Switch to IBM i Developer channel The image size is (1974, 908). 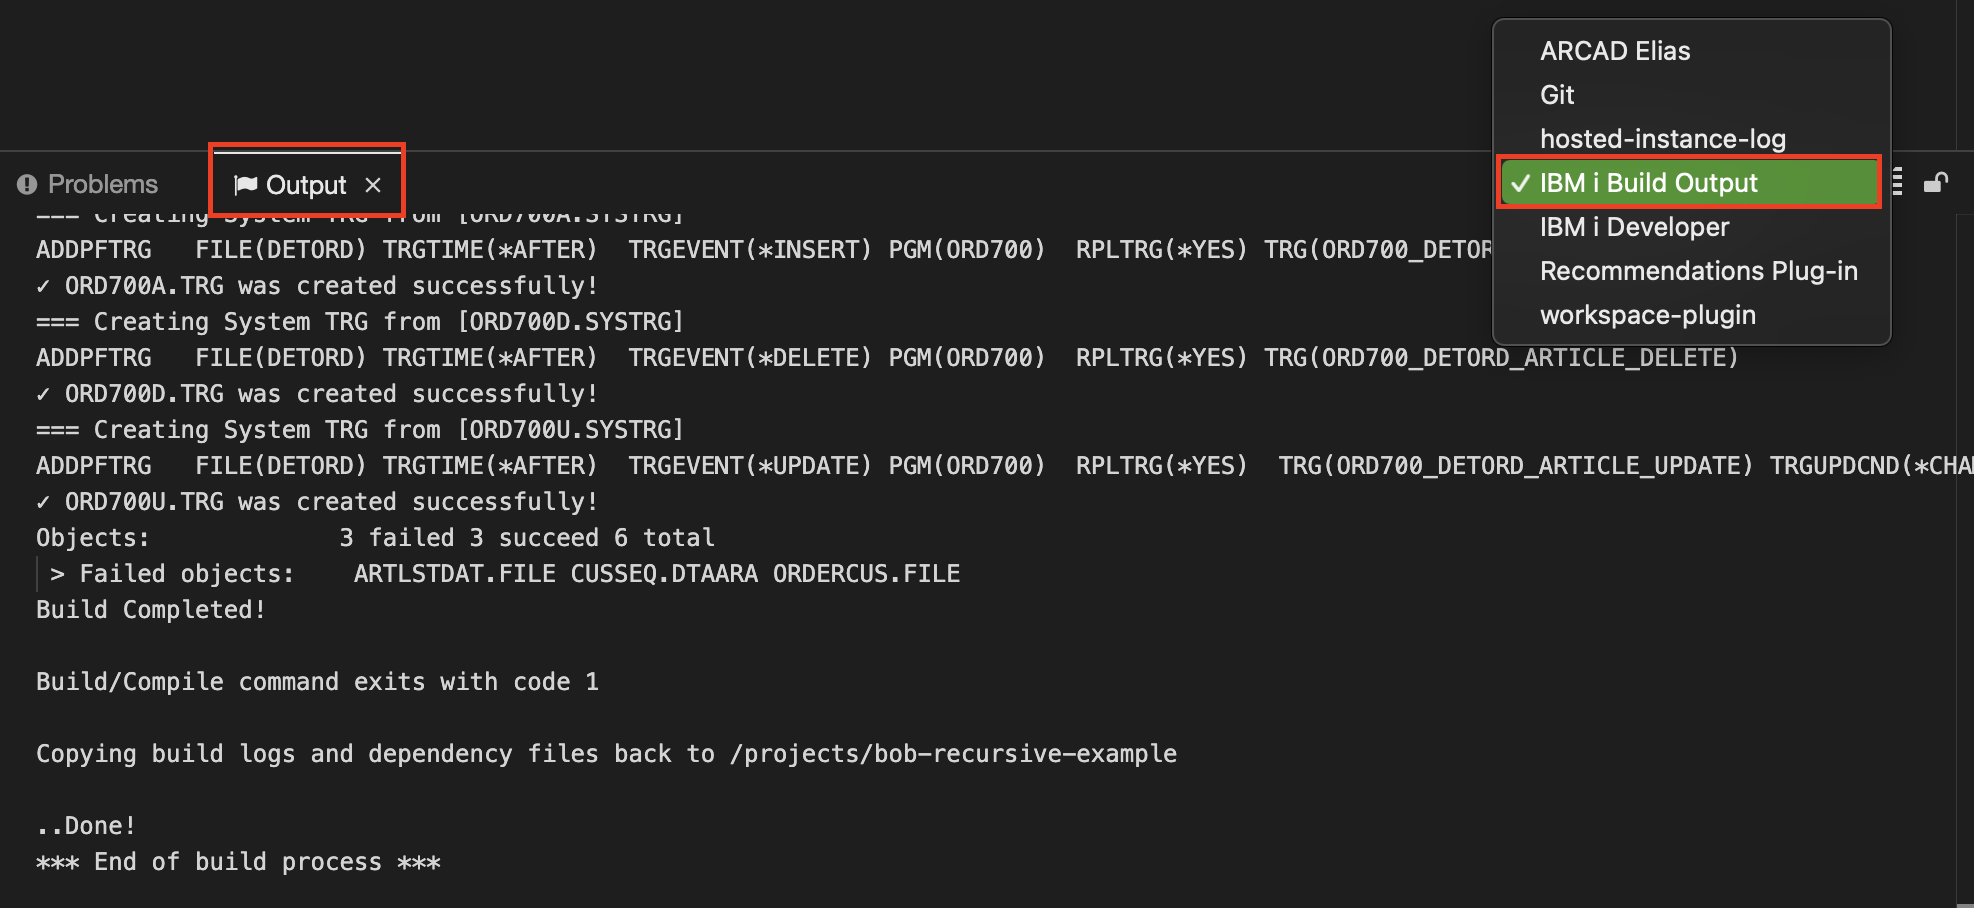[x=1634, y=226]
